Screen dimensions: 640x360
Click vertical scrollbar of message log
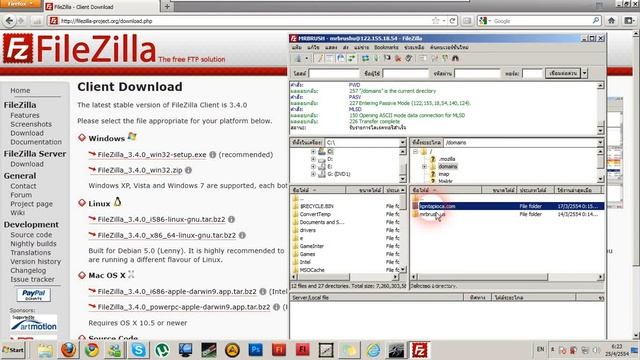[x=600, y=108]
